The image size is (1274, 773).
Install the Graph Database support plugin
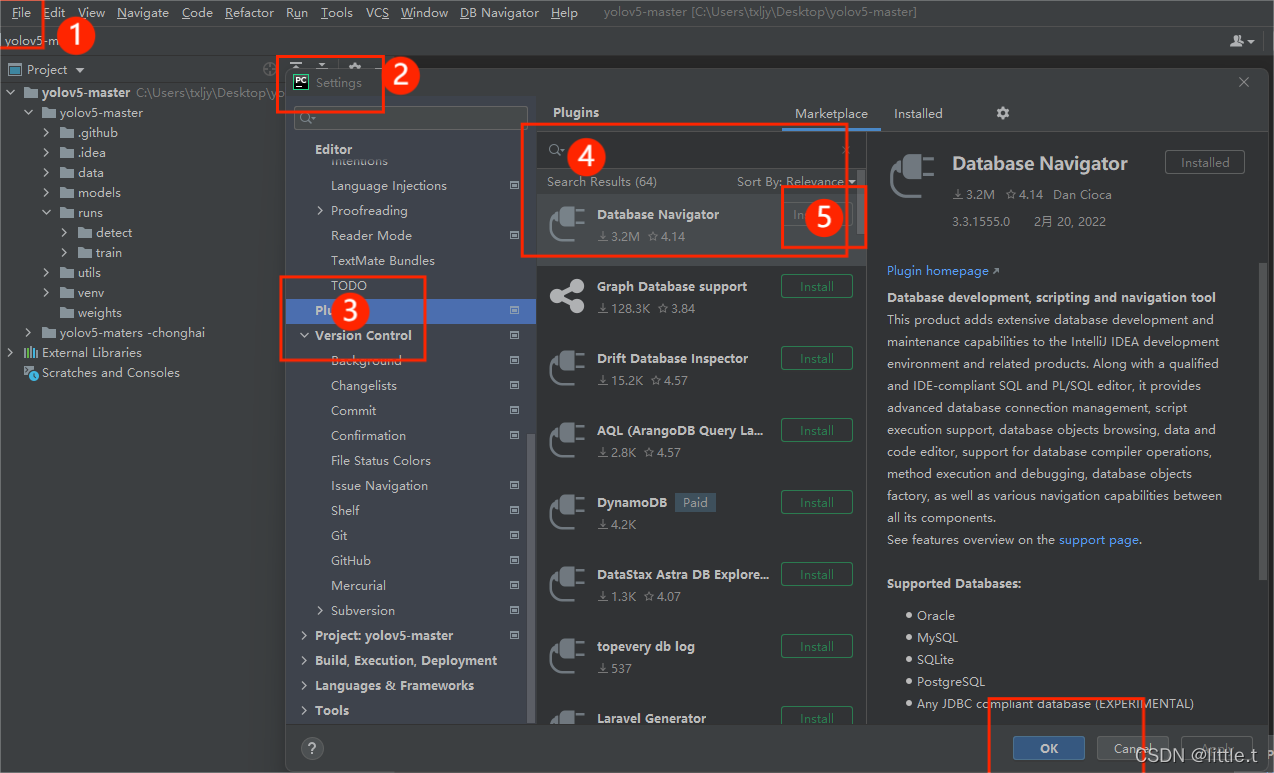[816, 287]
